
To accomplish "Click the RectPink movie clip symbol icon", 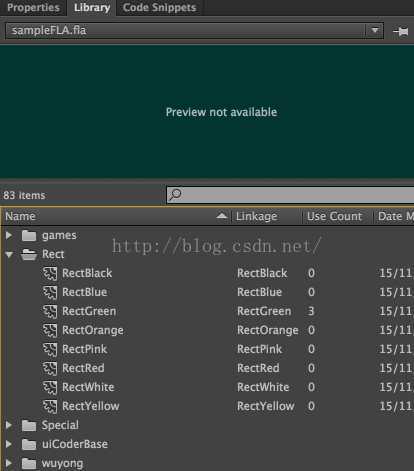I will (x=50, y=349).
